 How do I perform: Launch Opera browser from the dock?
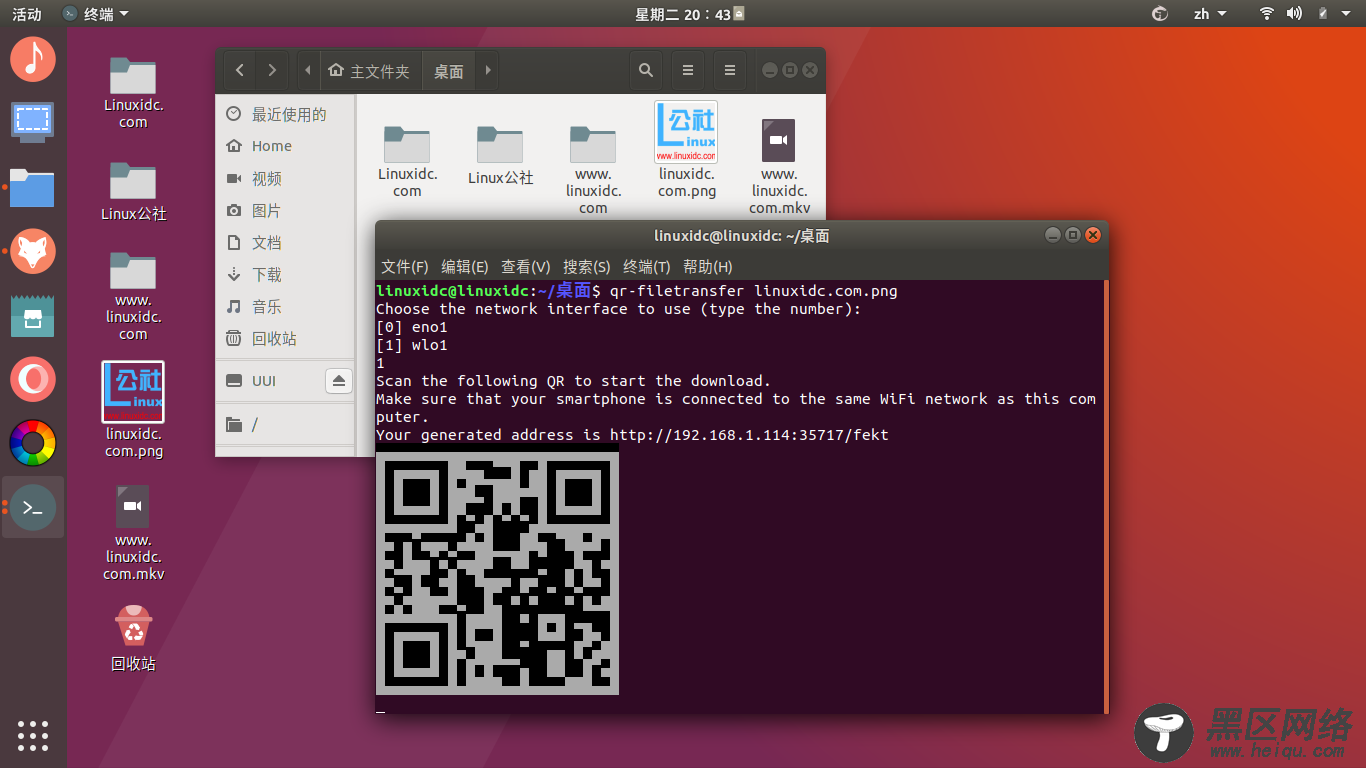[x=33, y=379]
